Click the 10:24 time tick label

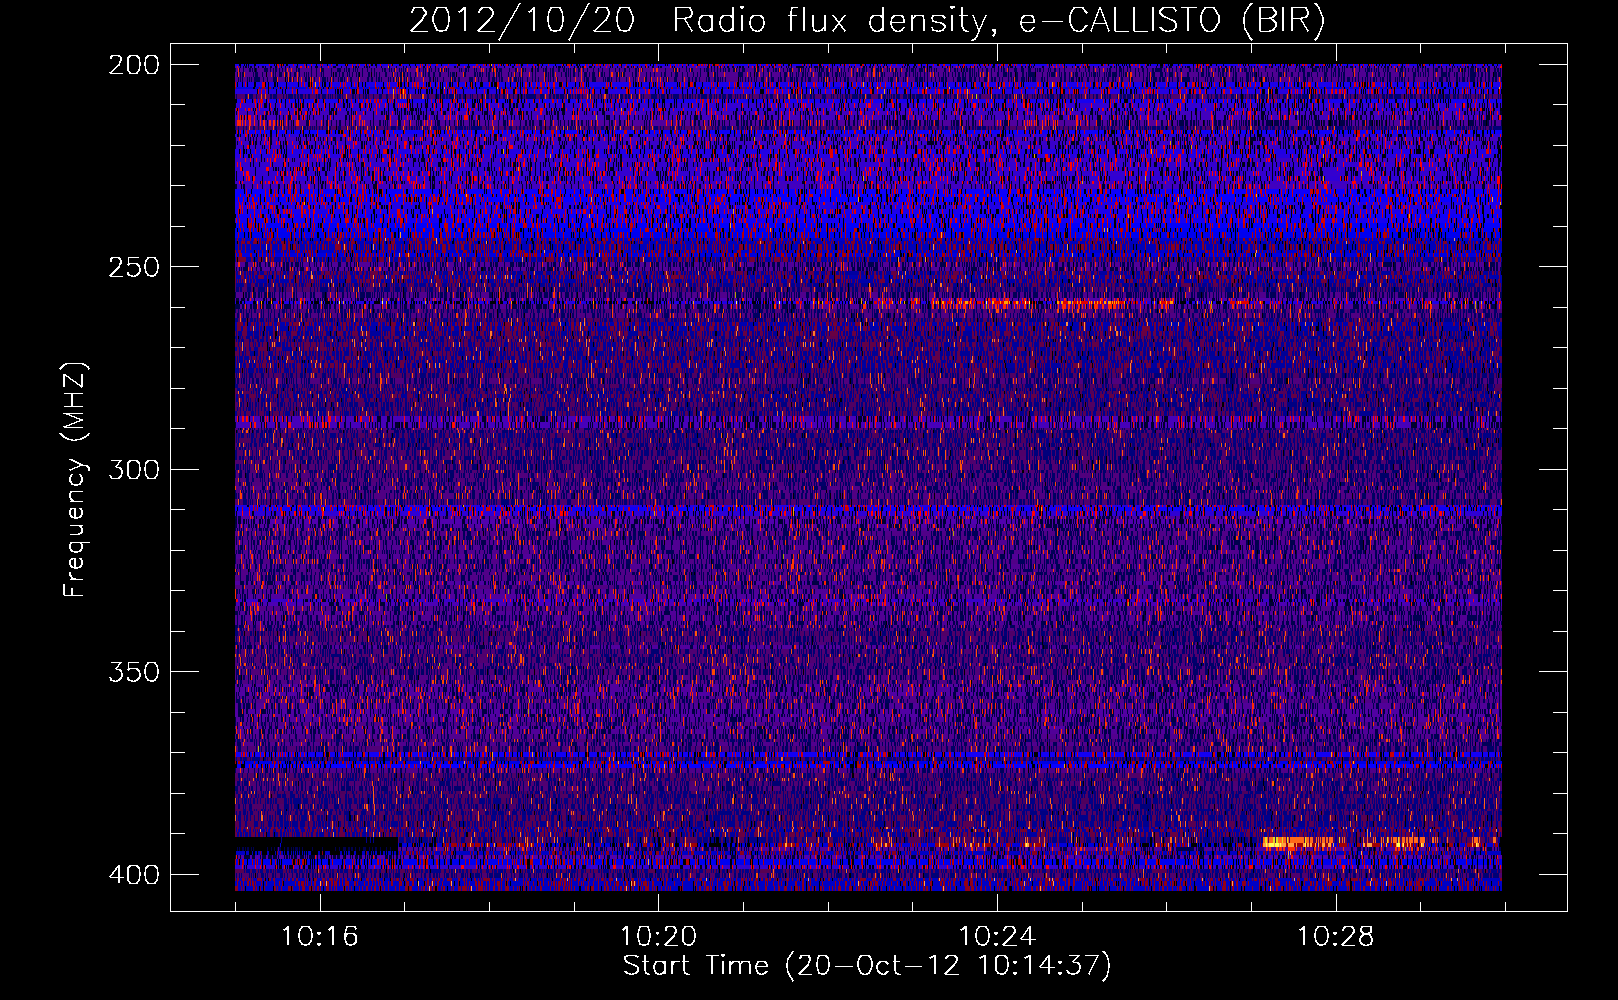pos(997,937)
